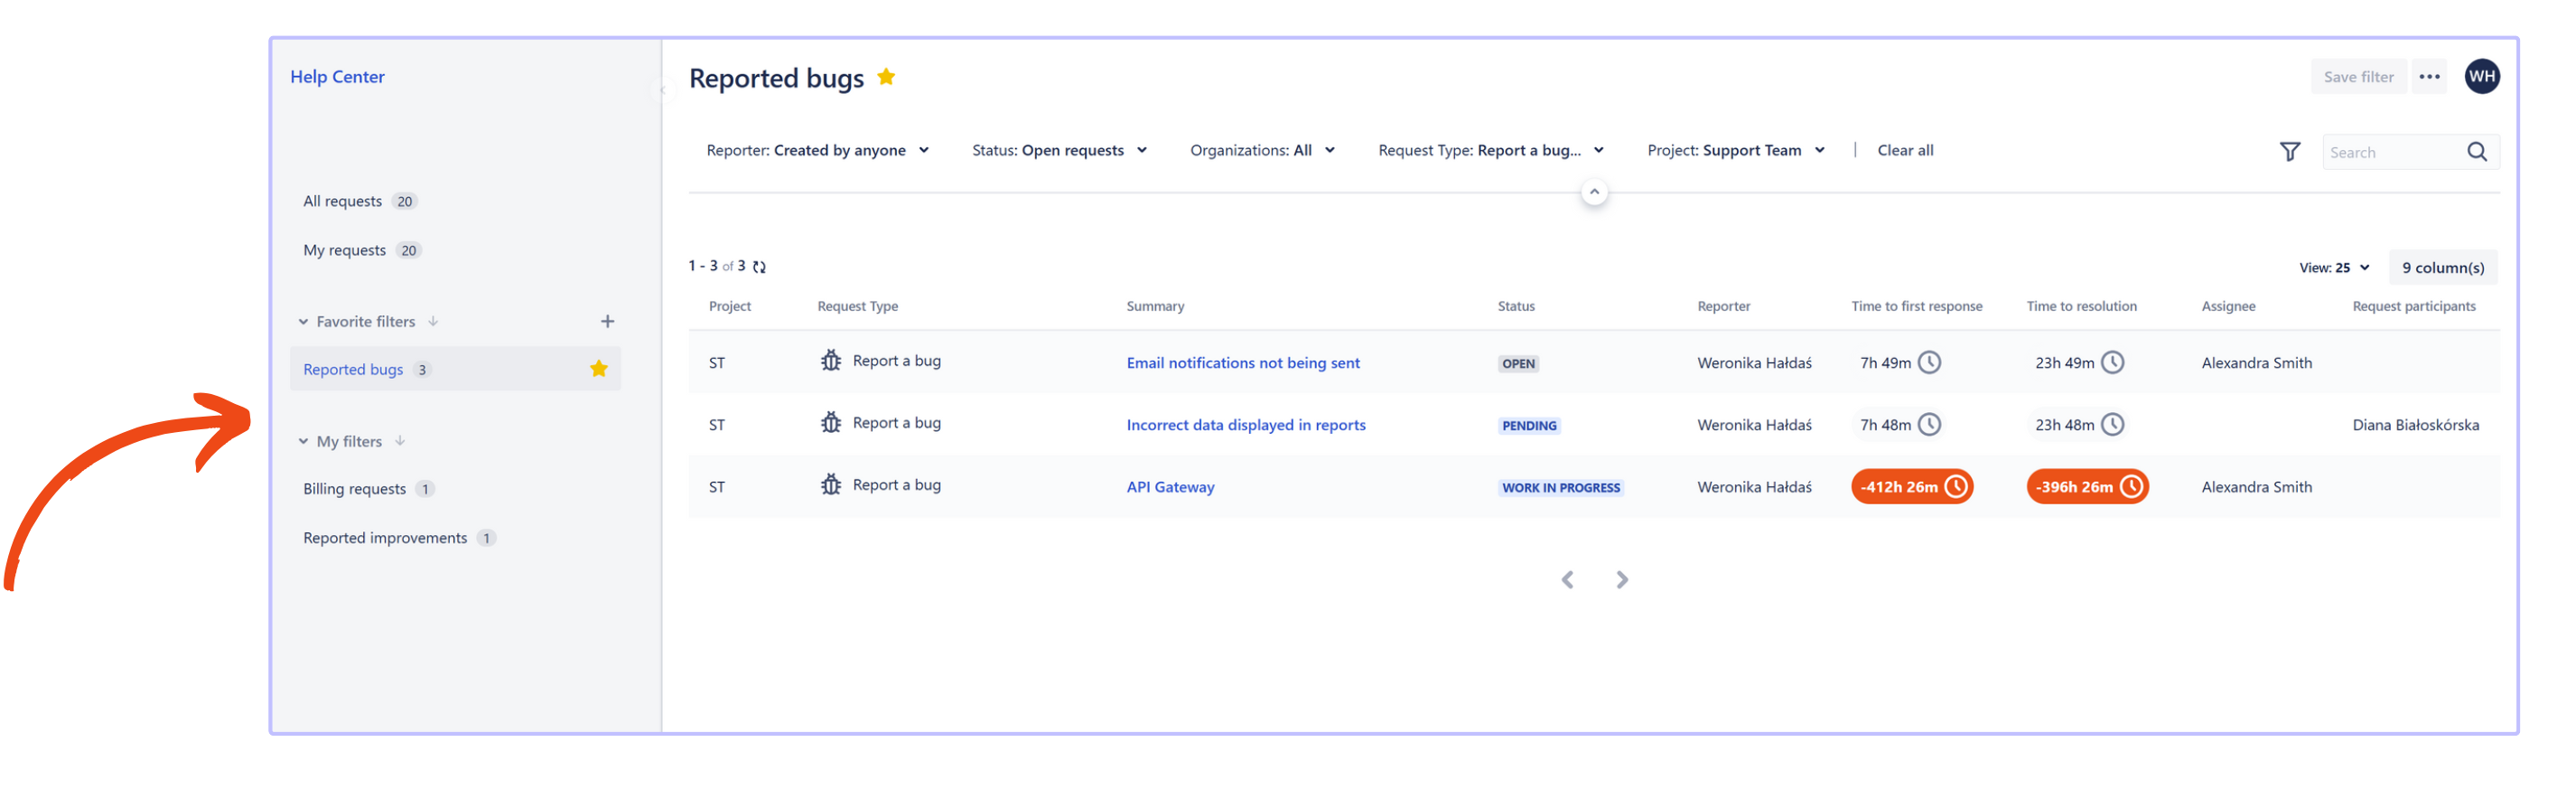This screenshot has height=789, width=2576.
Task: Click the bug icon for Email notifications row
Action: pos(830,361)
